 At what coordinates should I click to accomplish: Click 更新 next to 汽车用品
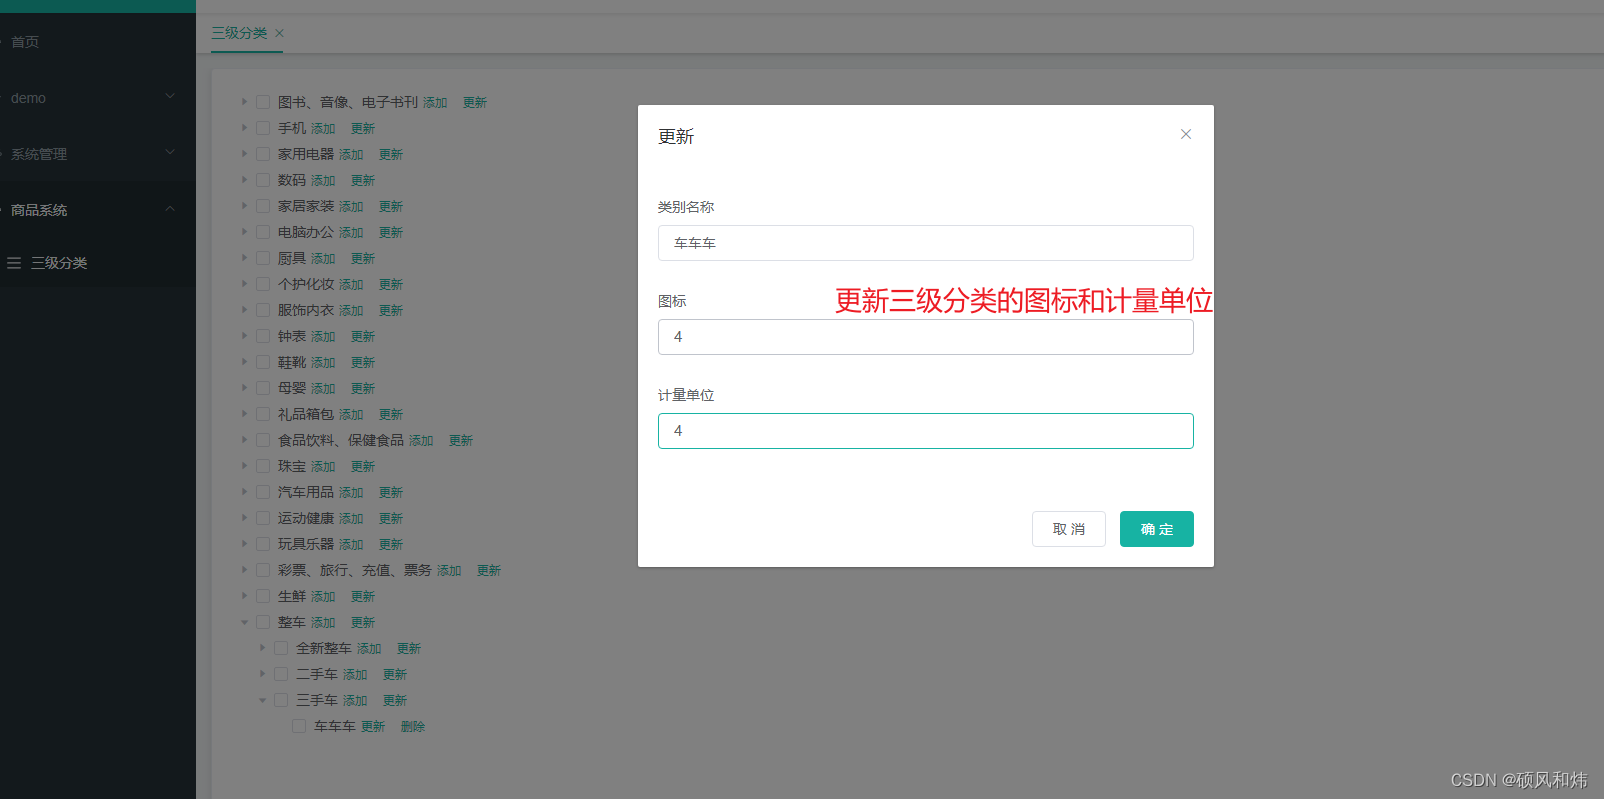pos(391,493)
